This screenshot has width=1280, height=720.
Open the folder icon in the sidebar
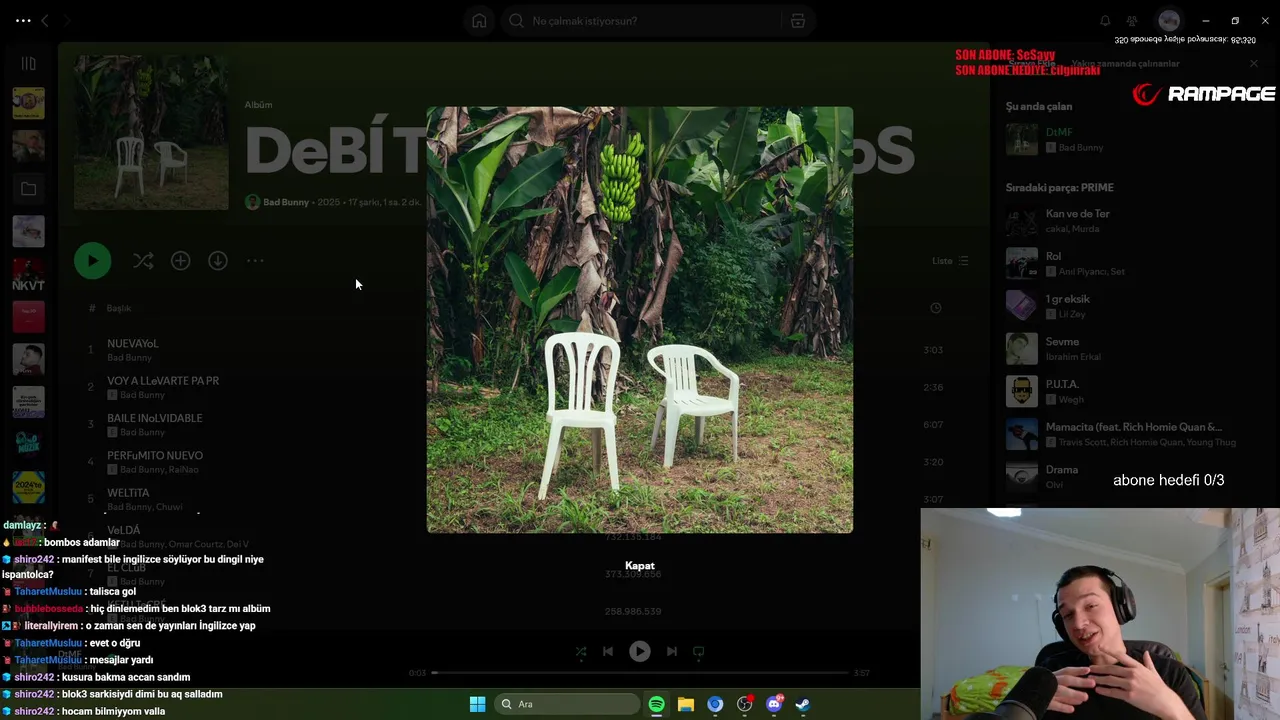tap(28, 189)
